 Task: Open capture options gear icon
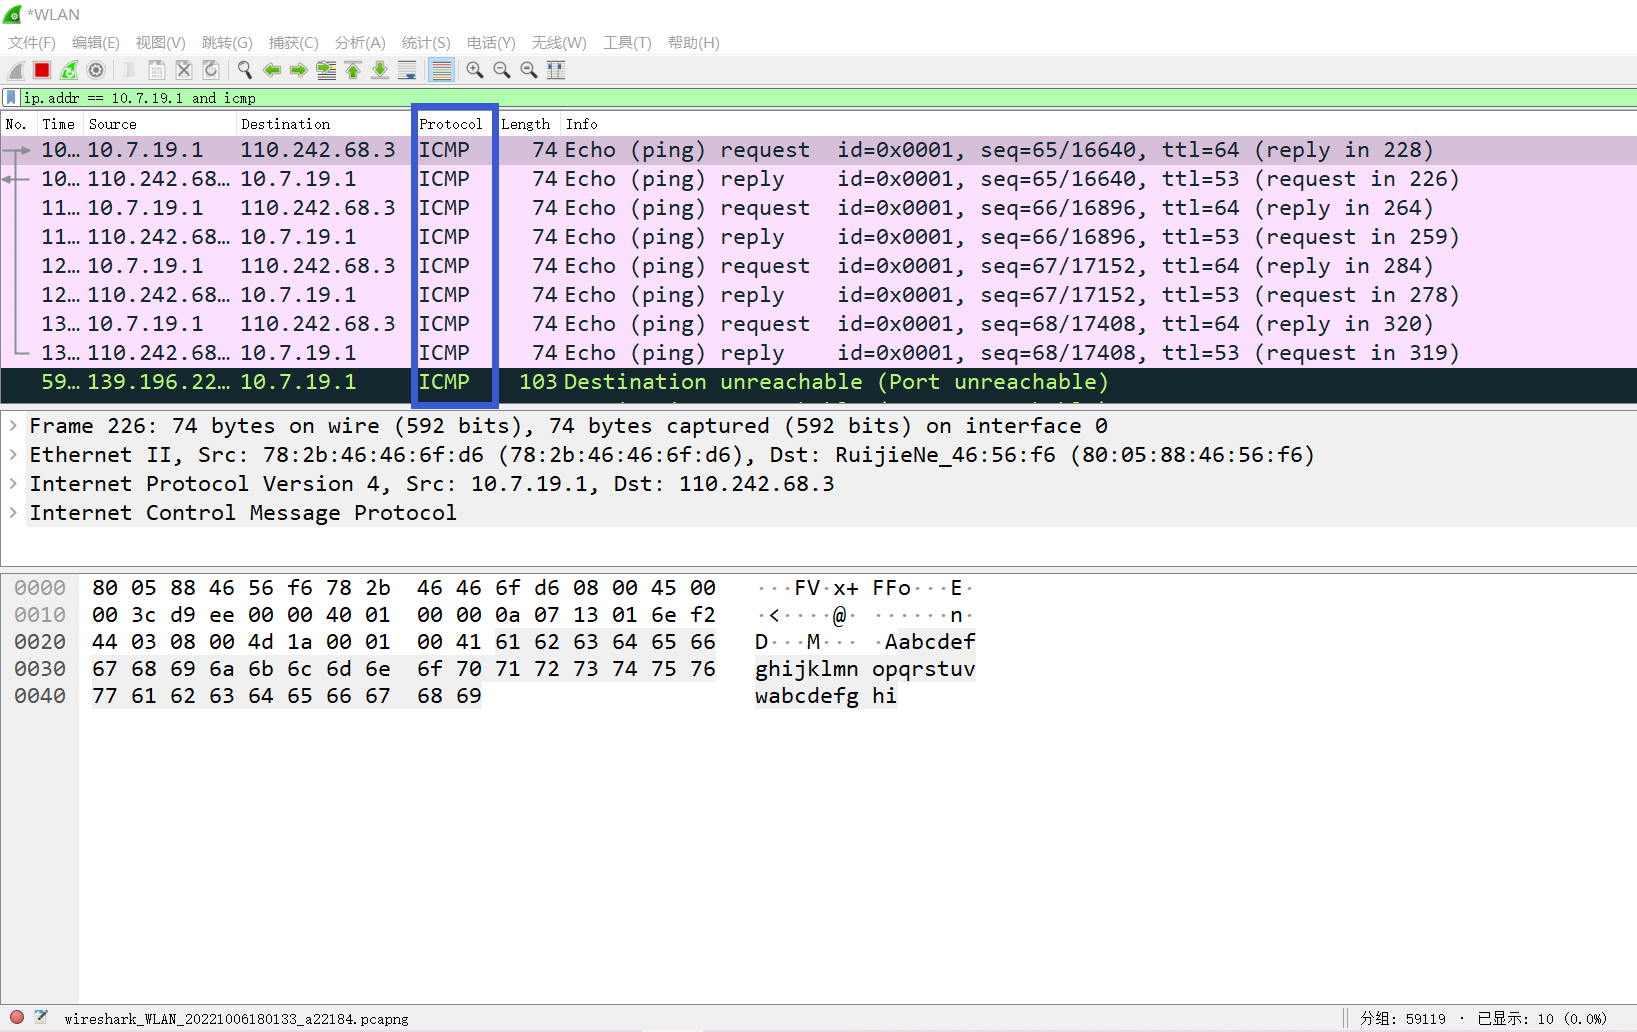(x=96, y=70)
